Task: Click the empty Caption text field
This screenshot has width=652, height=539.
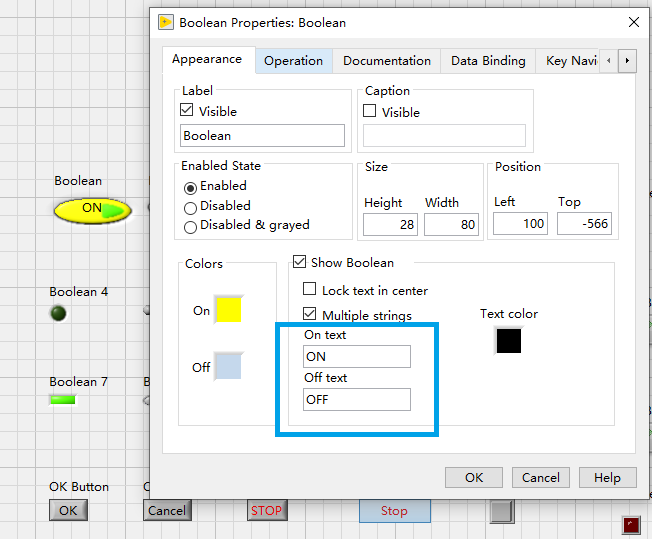Action: (x=444, y=136)
